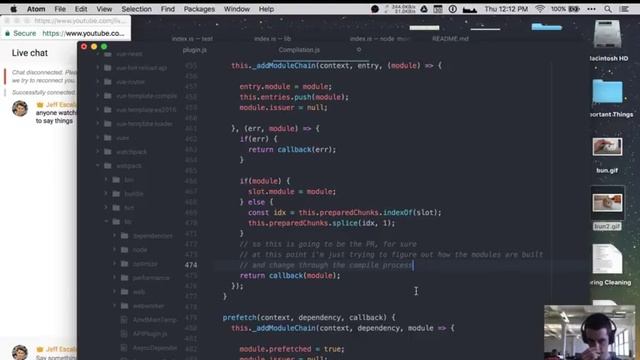Open the Window menu in menu bar
The height and width of the screenshot is (360, 640).
237,9
